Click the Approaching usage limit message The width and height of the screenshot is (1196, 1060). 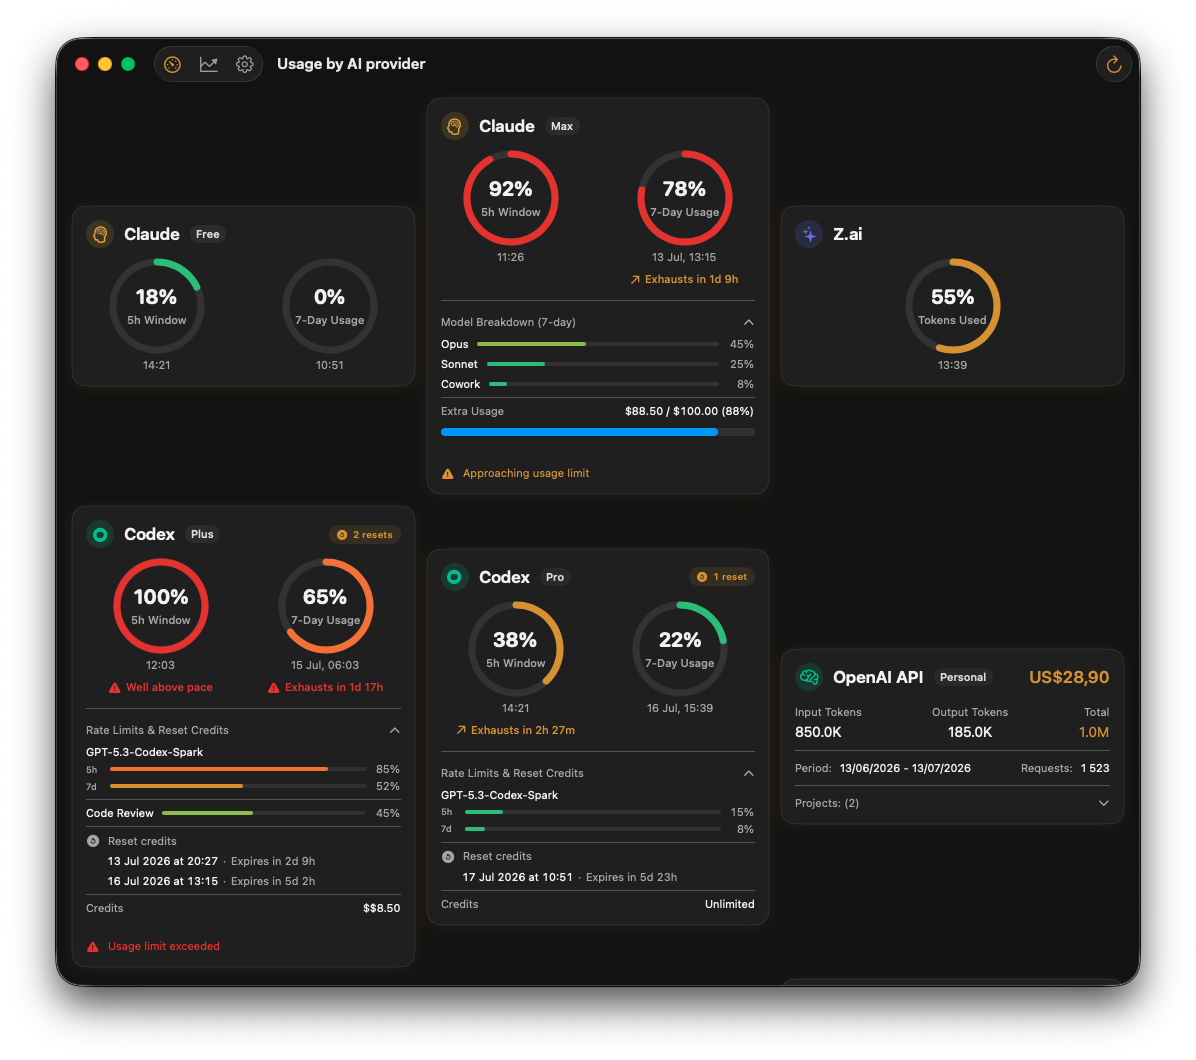pos(526,474)
